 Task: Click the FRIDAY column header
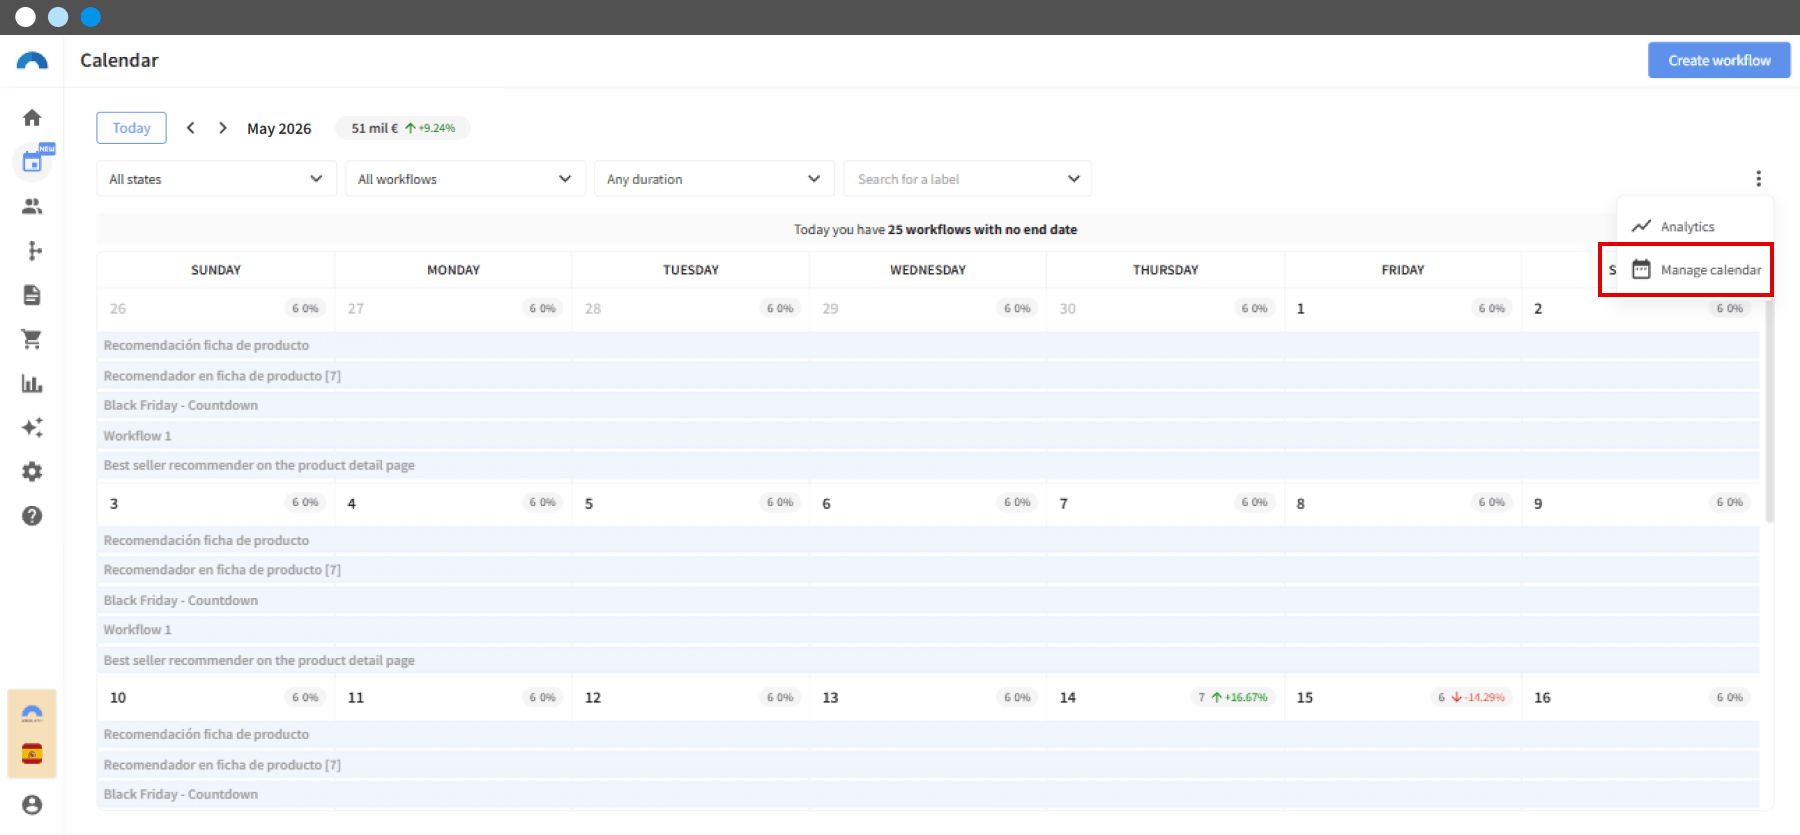pos(1403,270)
